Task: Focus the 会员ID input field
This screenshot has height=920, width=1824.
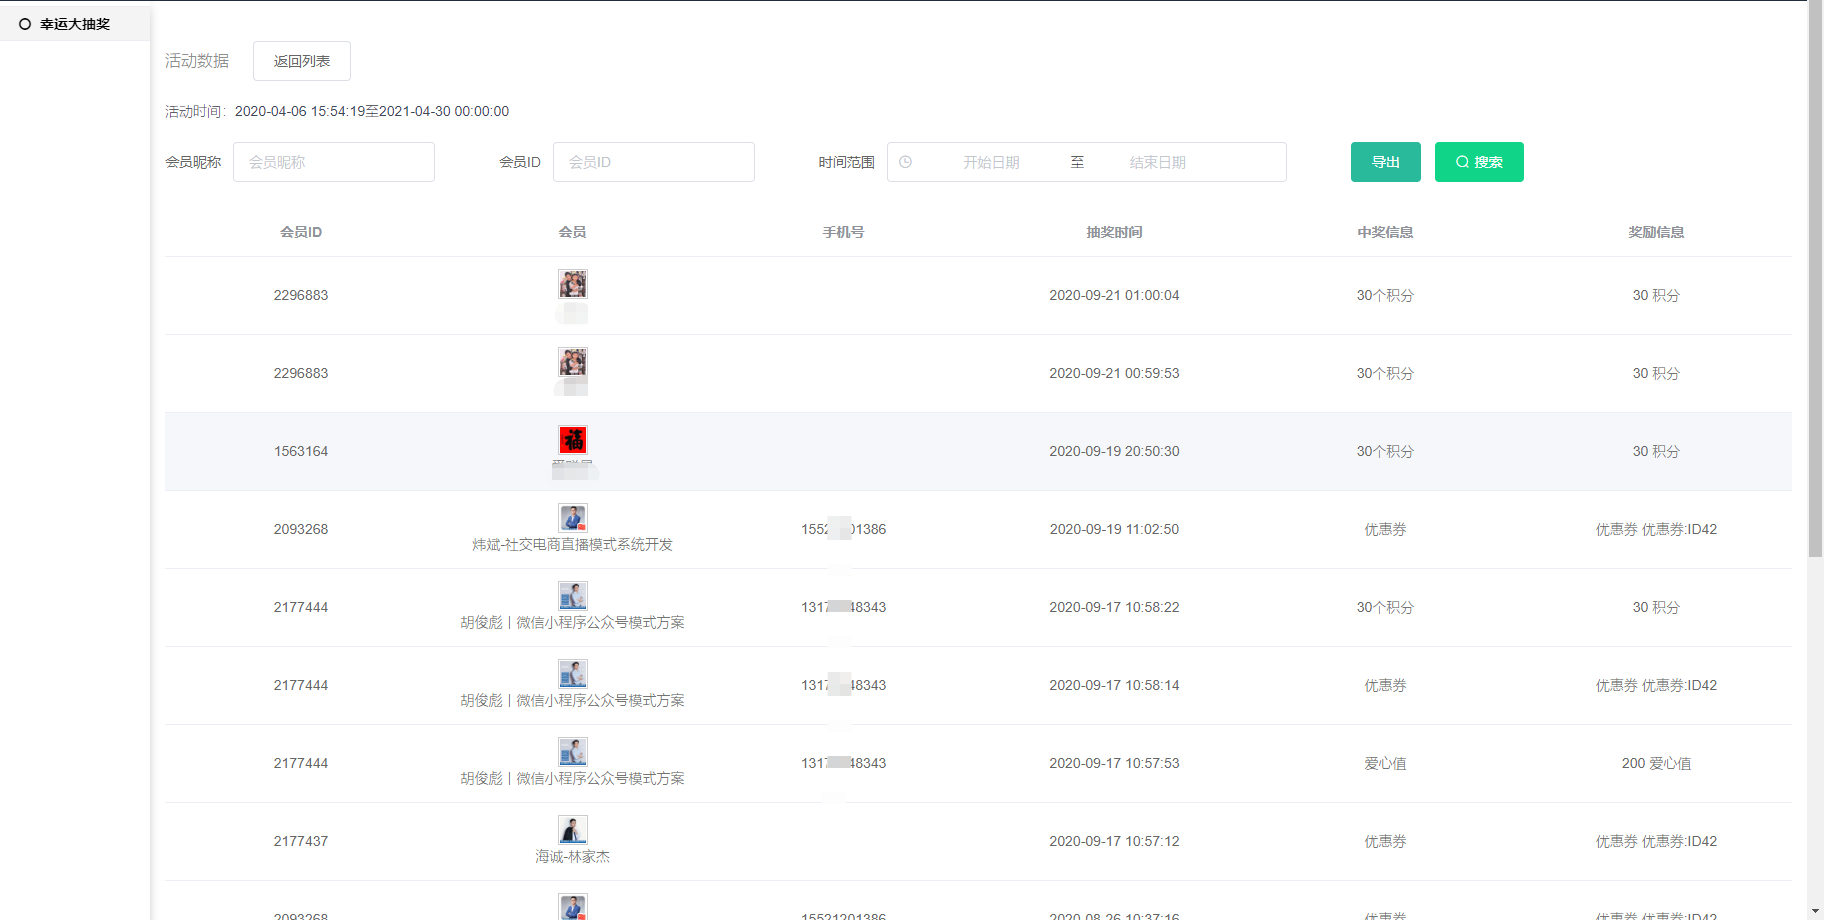Action: 653,162
